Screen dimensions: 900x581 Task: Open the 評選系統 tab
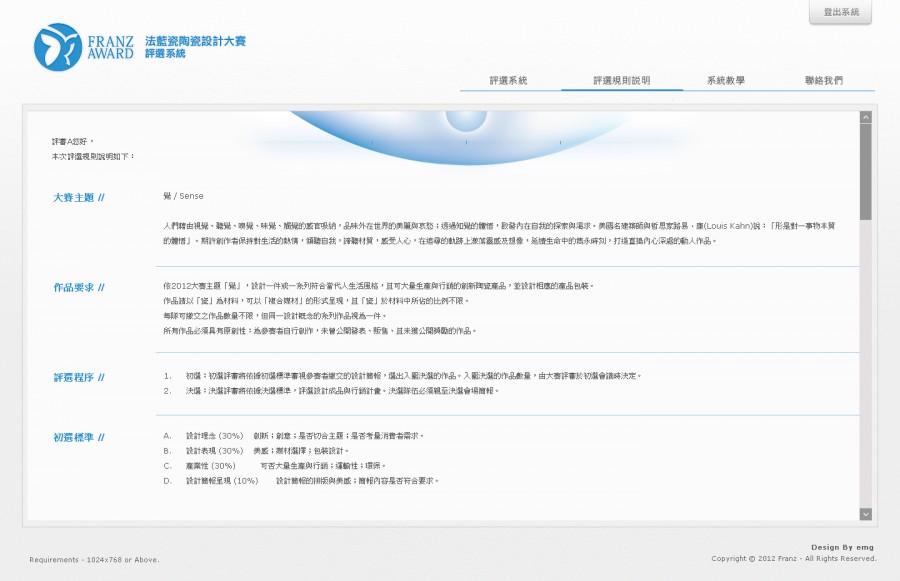[508, 80]
